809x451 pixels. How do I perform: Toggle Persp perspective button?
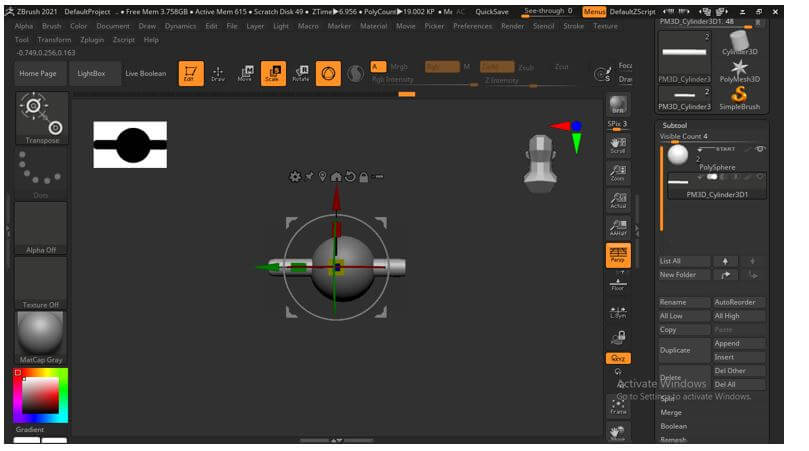(x=618, y=255)
